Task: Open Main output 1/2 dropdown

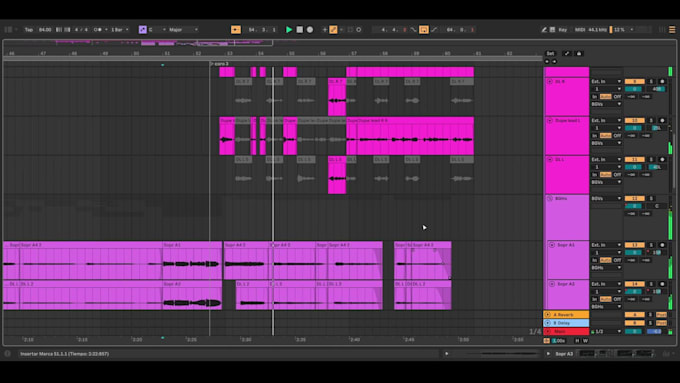Action: coord(606,331)
